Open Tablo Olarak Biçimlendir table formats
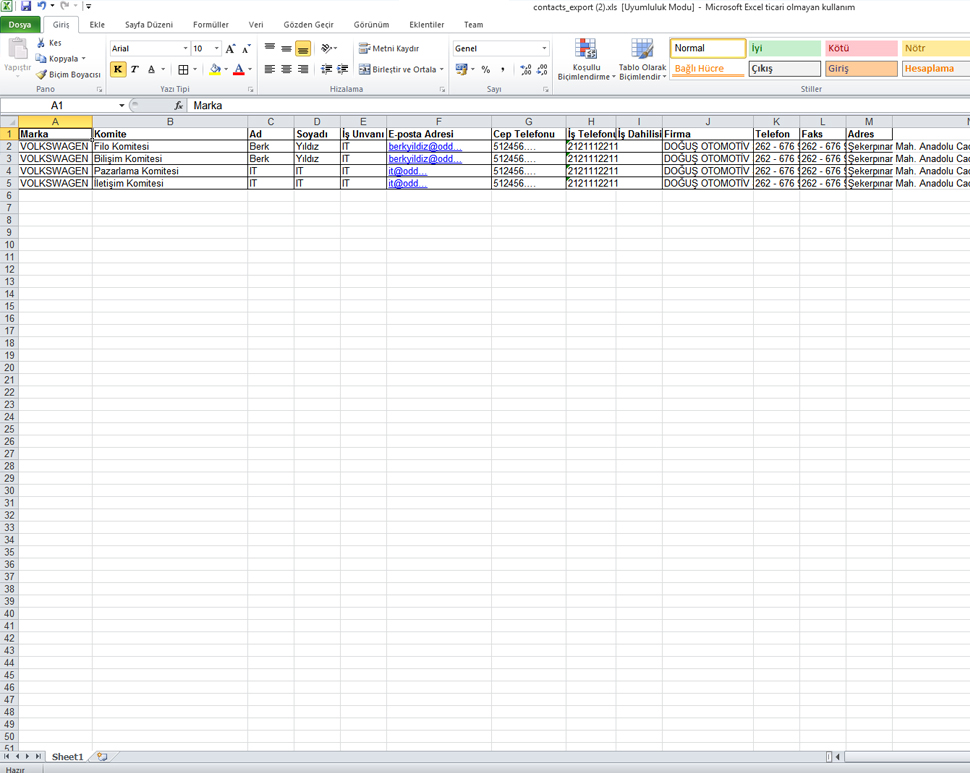The height and width of the screenshot is (773, 970). click(642, 59)
